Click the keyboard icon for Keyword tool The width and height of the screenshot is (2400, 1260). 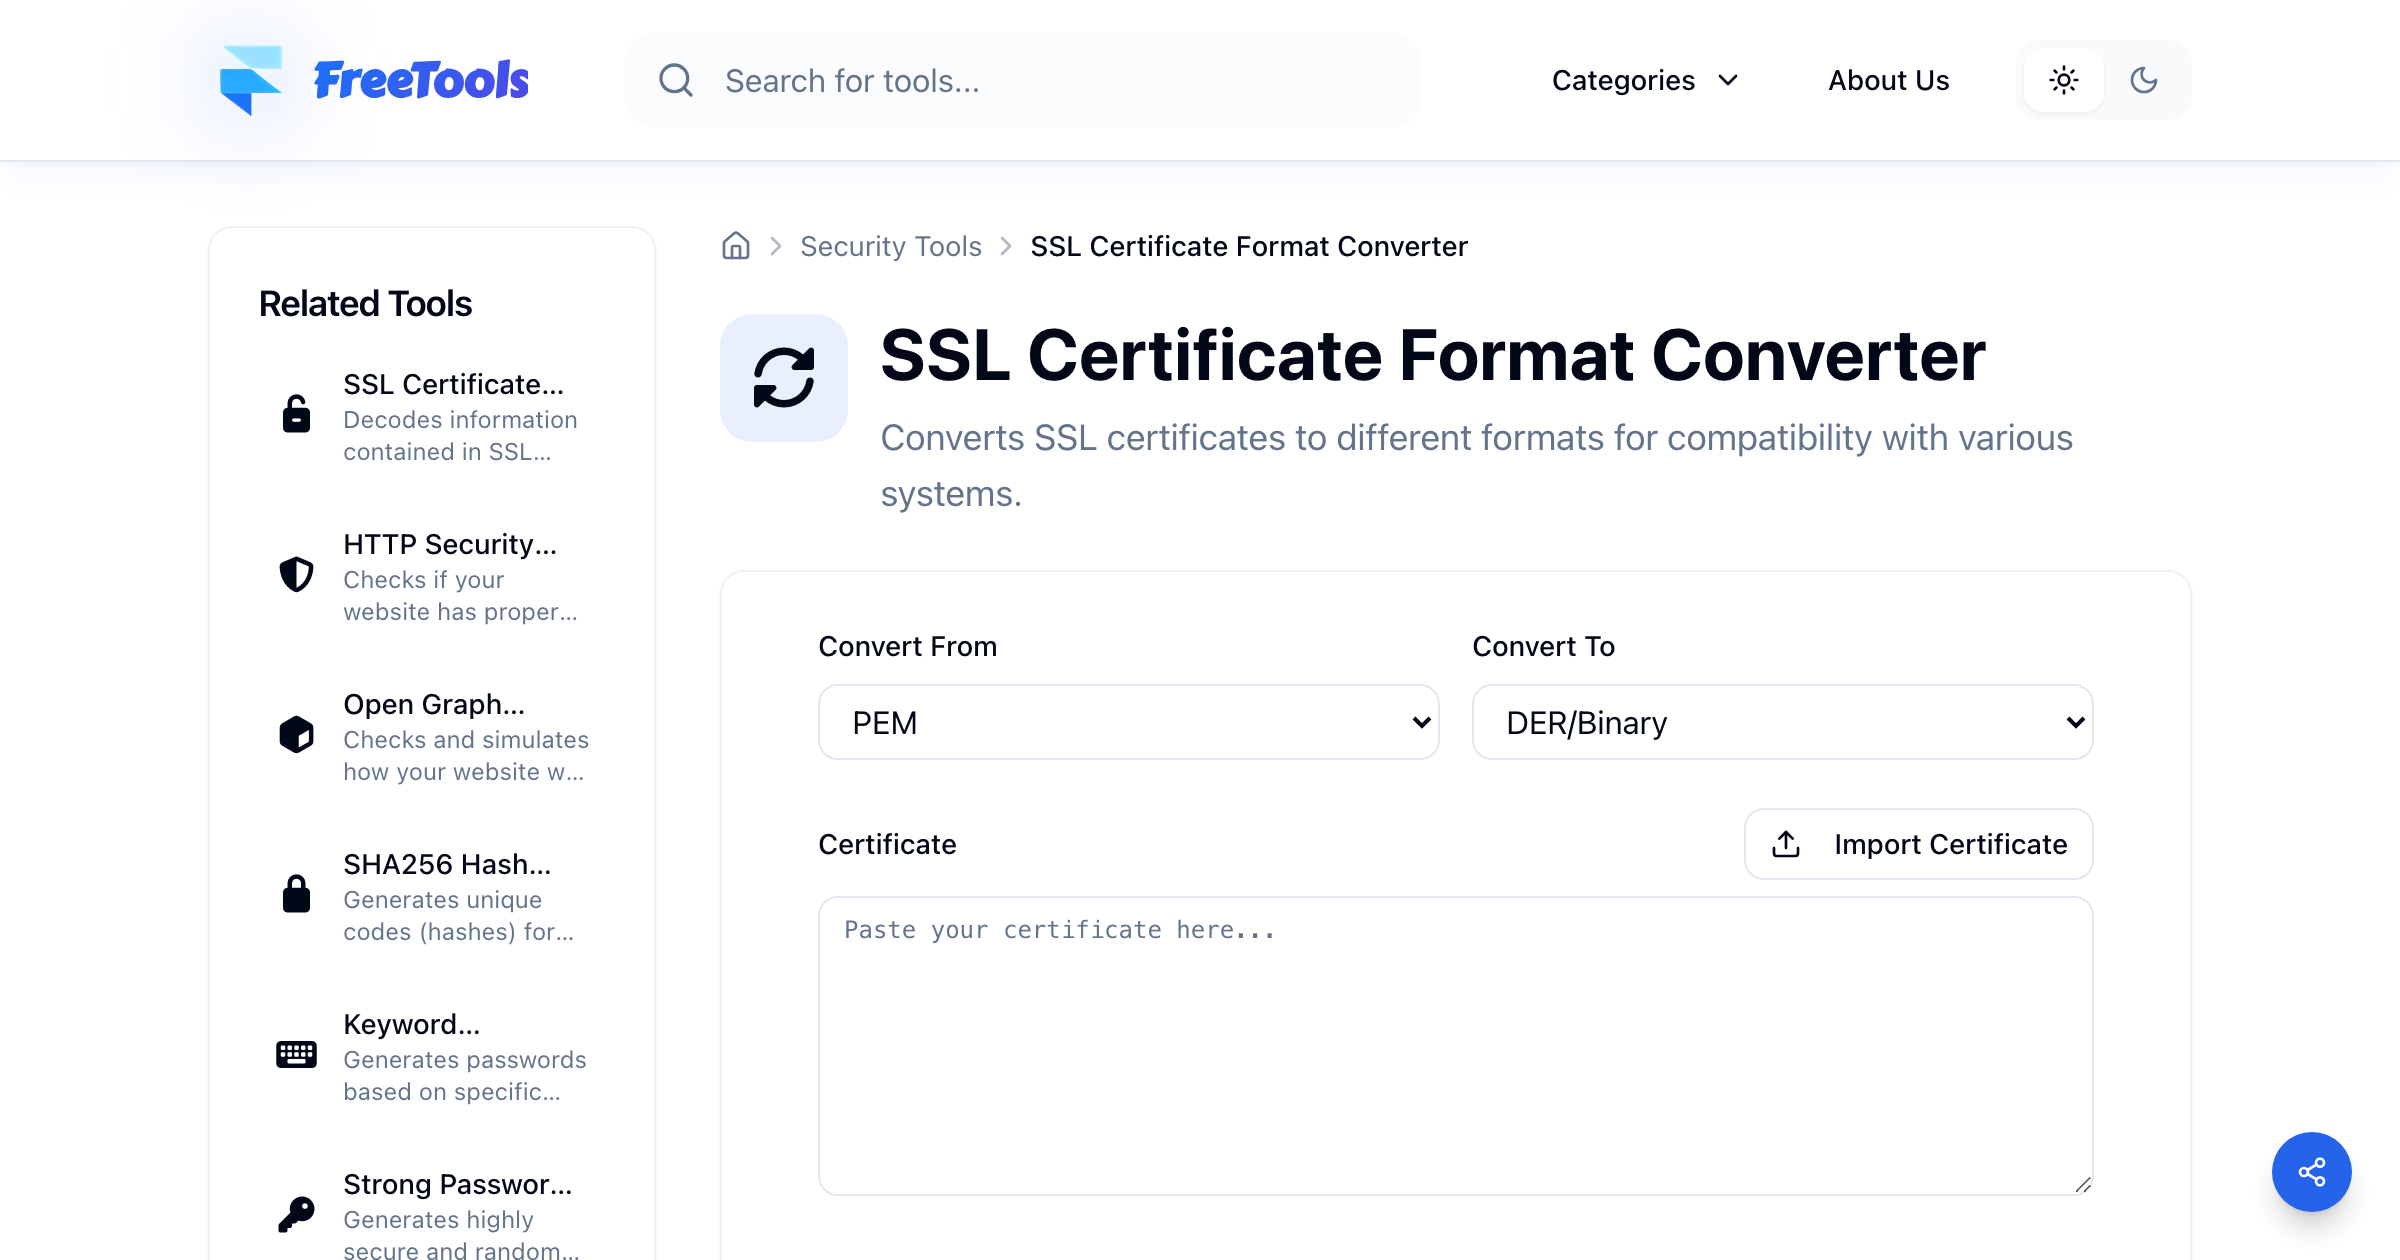point(296,1054)
